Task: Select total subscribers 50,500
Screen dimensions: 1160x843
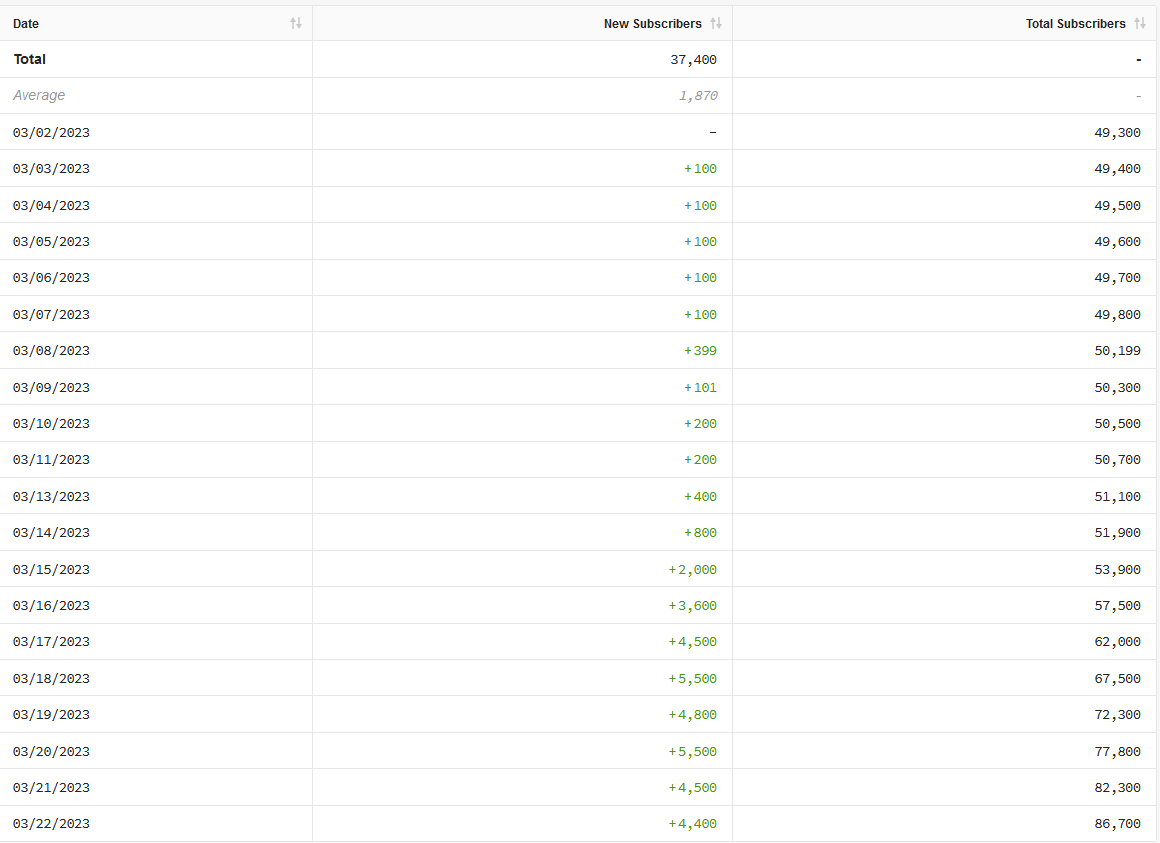Action: pos(1117,424)
